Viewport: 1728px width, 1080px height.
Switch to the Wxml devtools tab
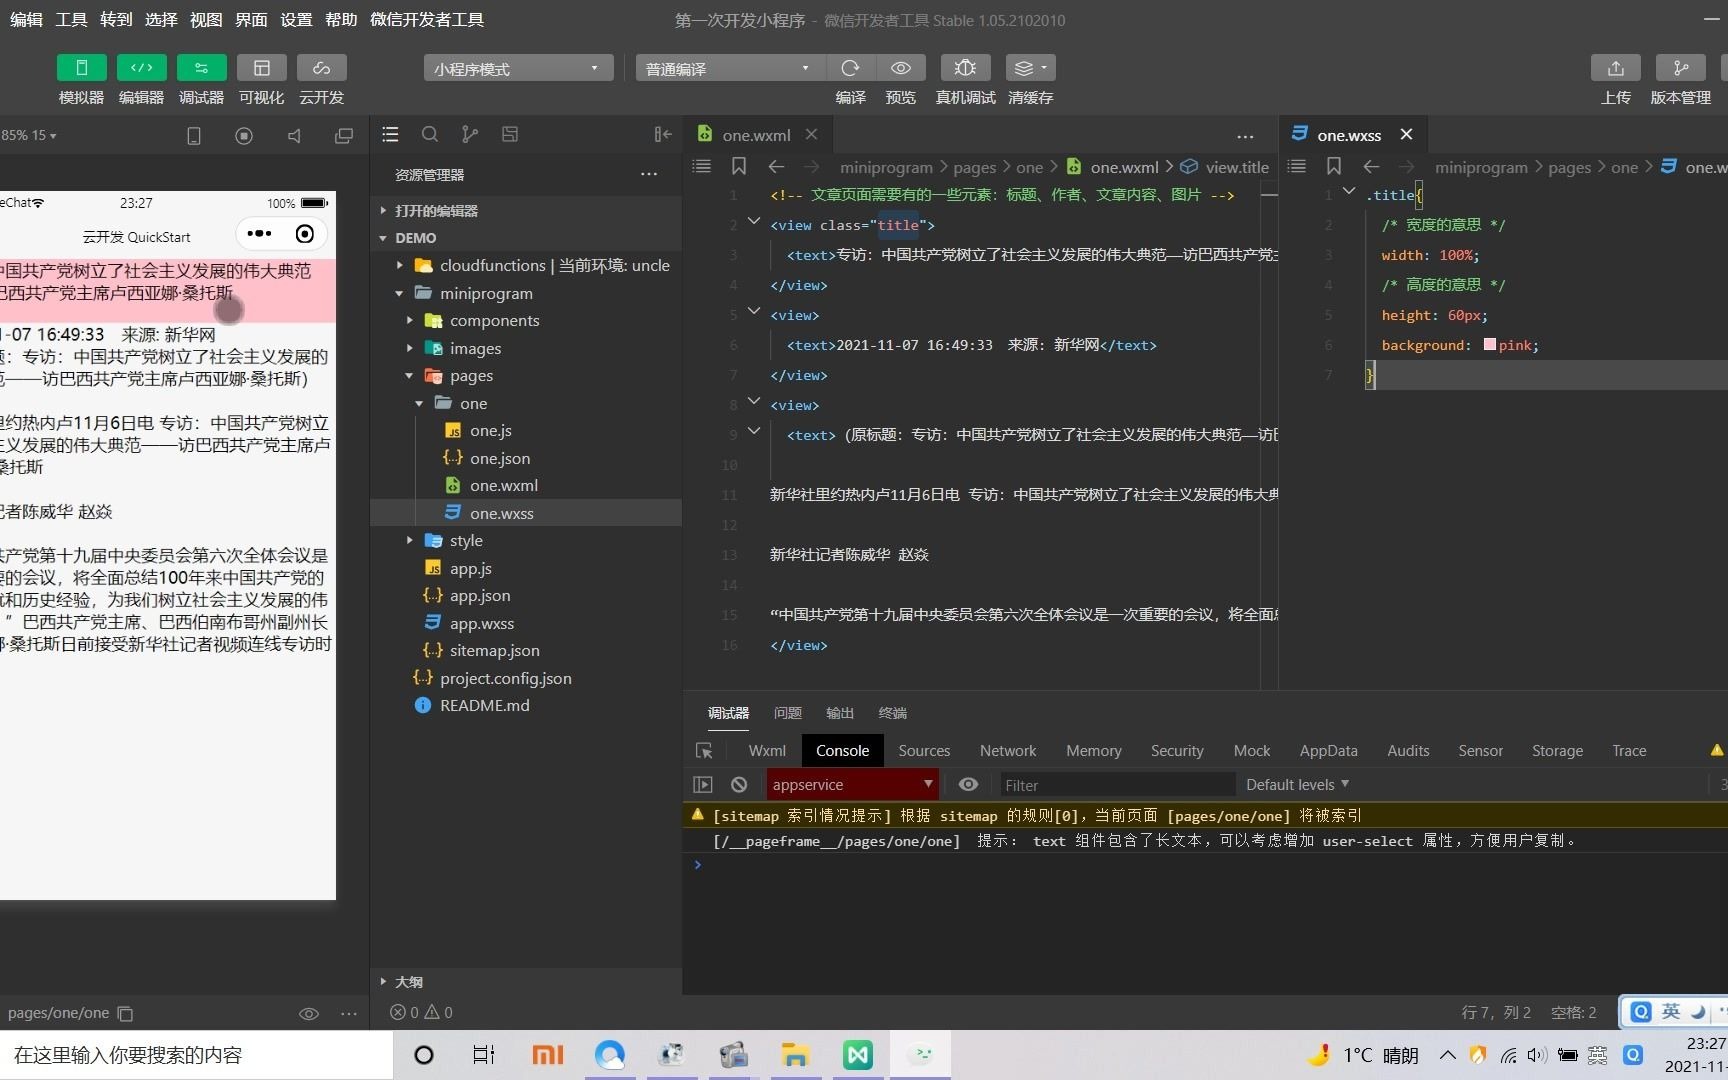pyautogui.click(x=767, y=751)
